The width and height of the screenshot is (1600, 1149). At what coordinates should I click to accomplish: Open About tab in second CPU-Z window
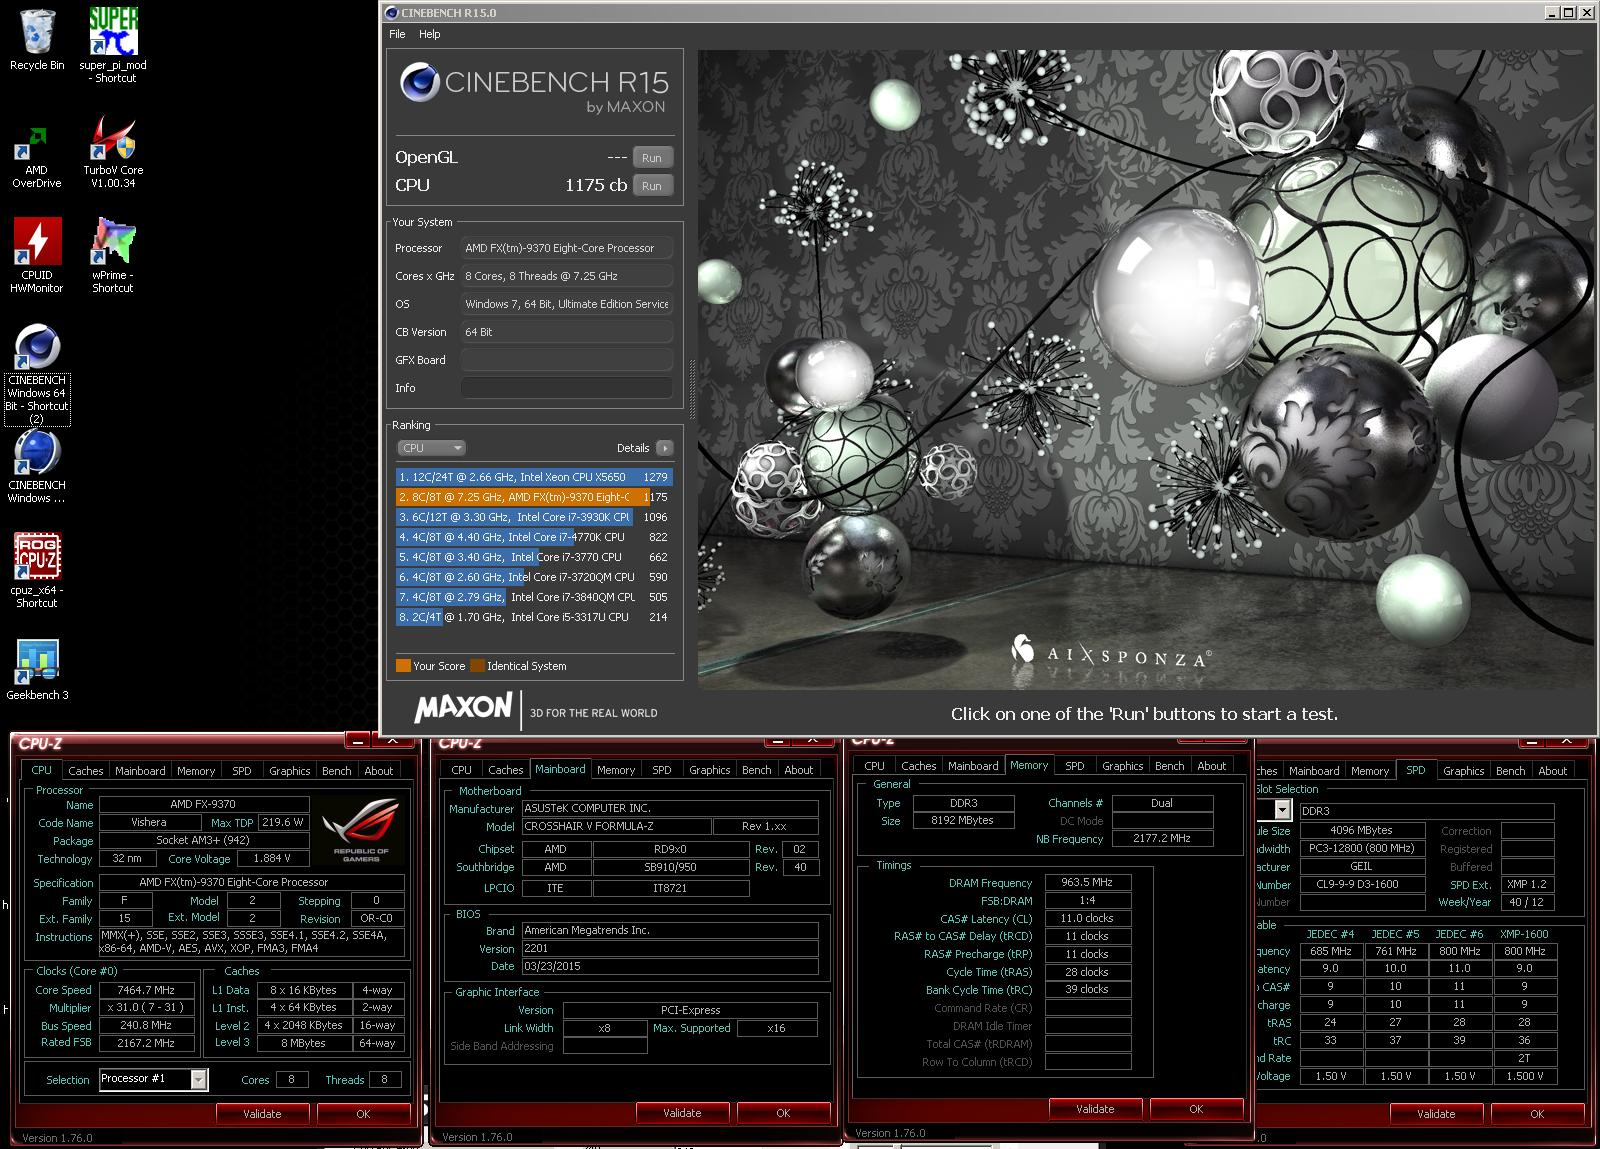point(798,770)
